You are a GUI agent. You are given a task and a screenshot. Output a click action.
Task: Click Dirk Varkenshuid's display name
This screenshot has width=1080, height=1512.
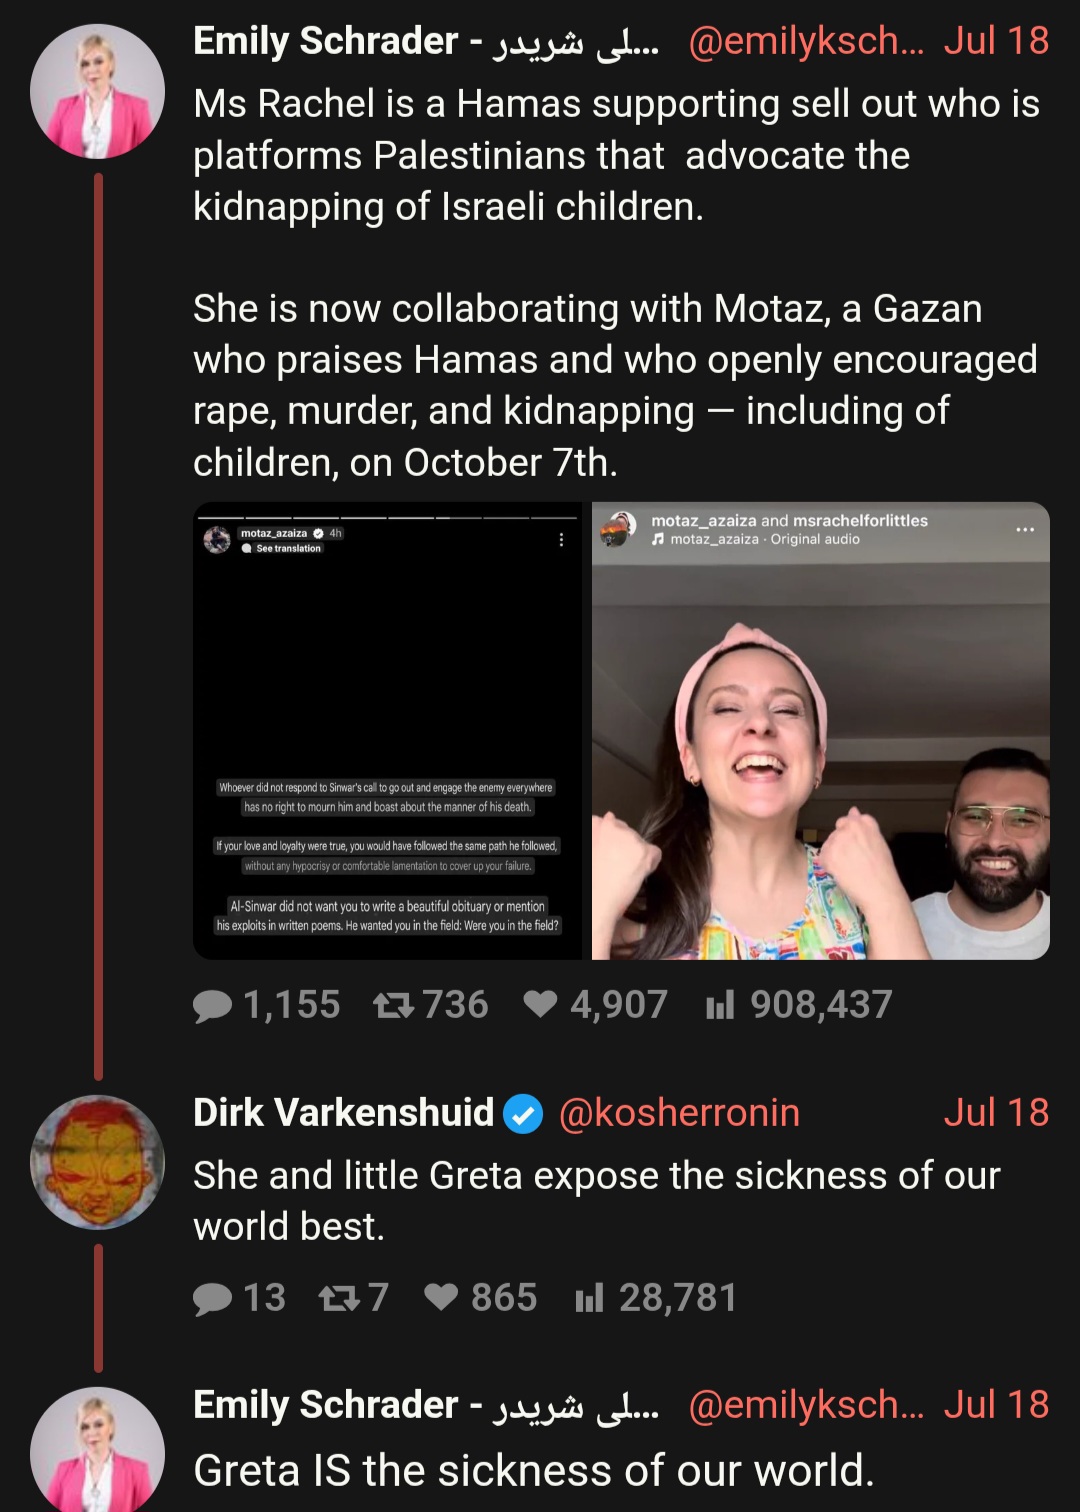coord(343,1113)
